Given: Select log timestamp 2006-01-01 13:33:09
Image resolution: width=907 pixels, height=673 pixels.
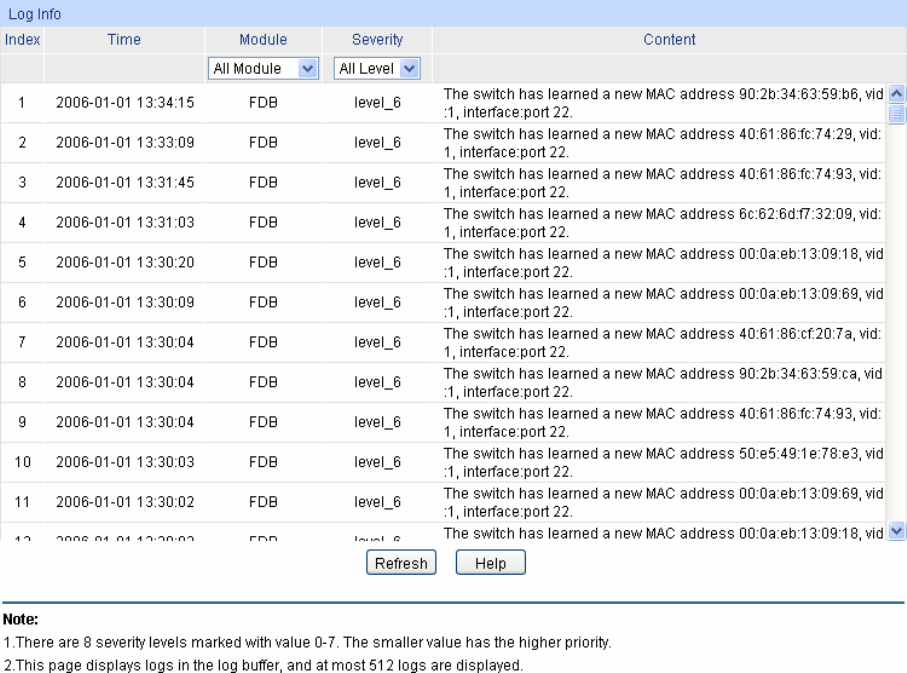Looking at the screenshot, I should [x=124, y=142].
